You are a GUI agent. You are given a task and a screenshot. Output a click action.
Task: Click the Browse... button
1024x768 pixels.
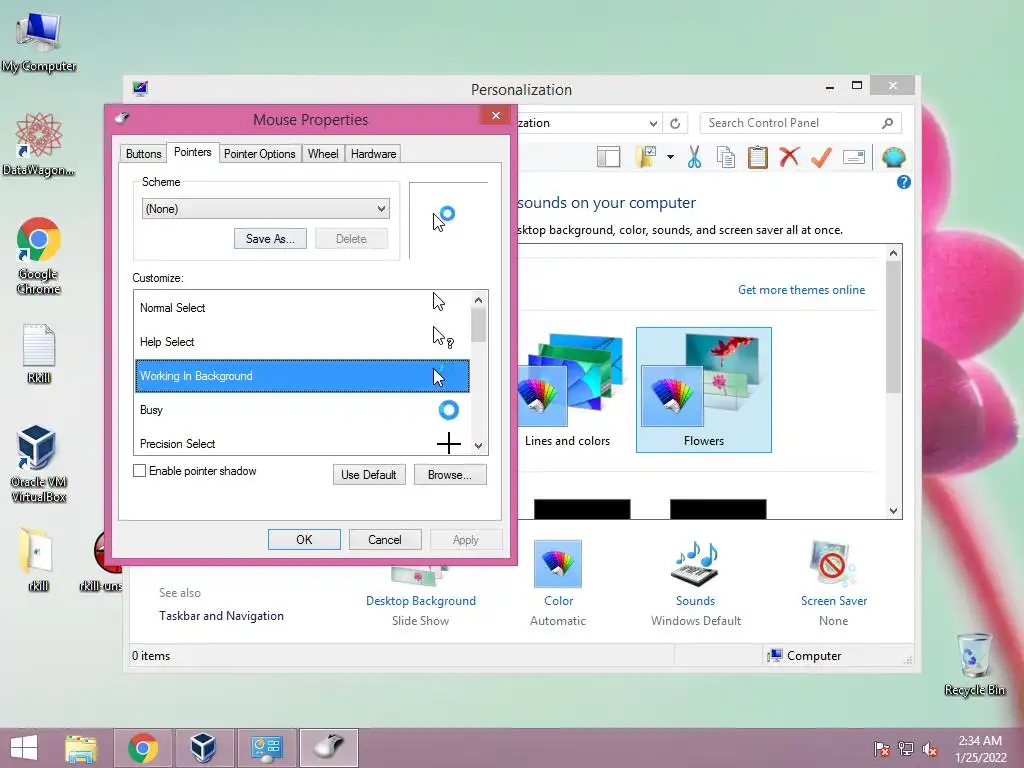[x=450, y=475]
